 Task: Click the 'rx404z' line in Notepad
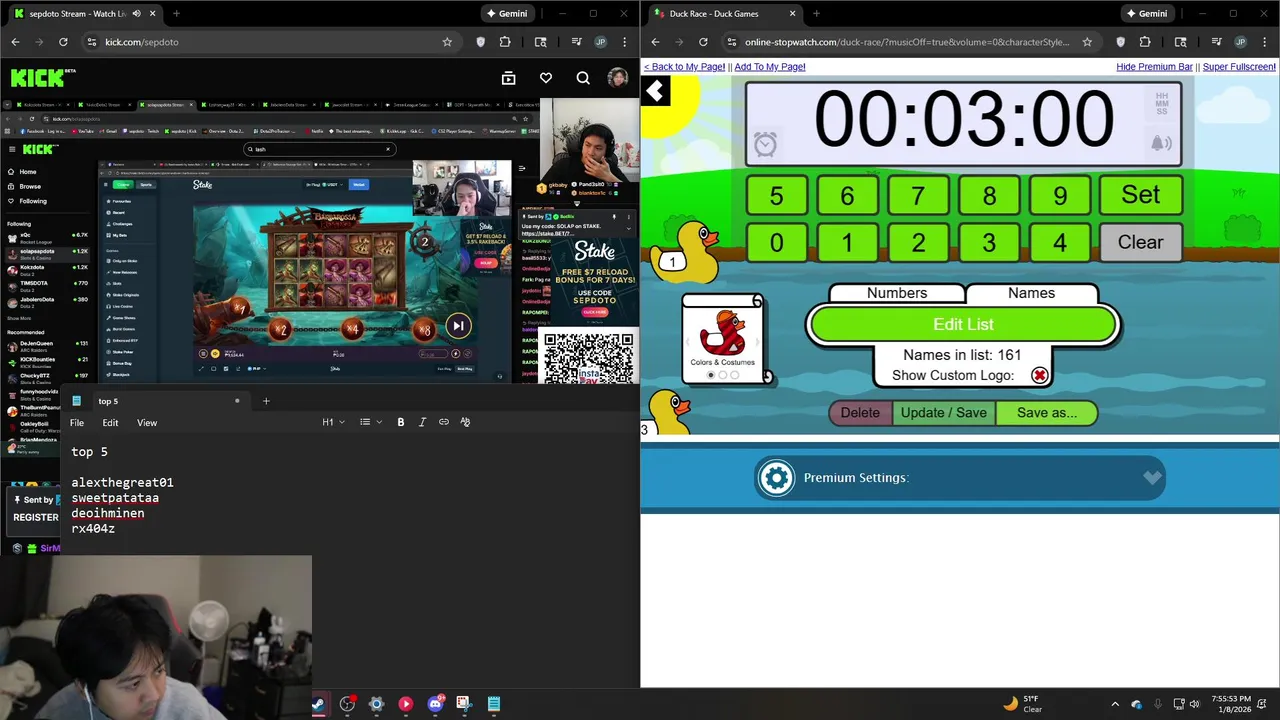click(x=93, y=528)
